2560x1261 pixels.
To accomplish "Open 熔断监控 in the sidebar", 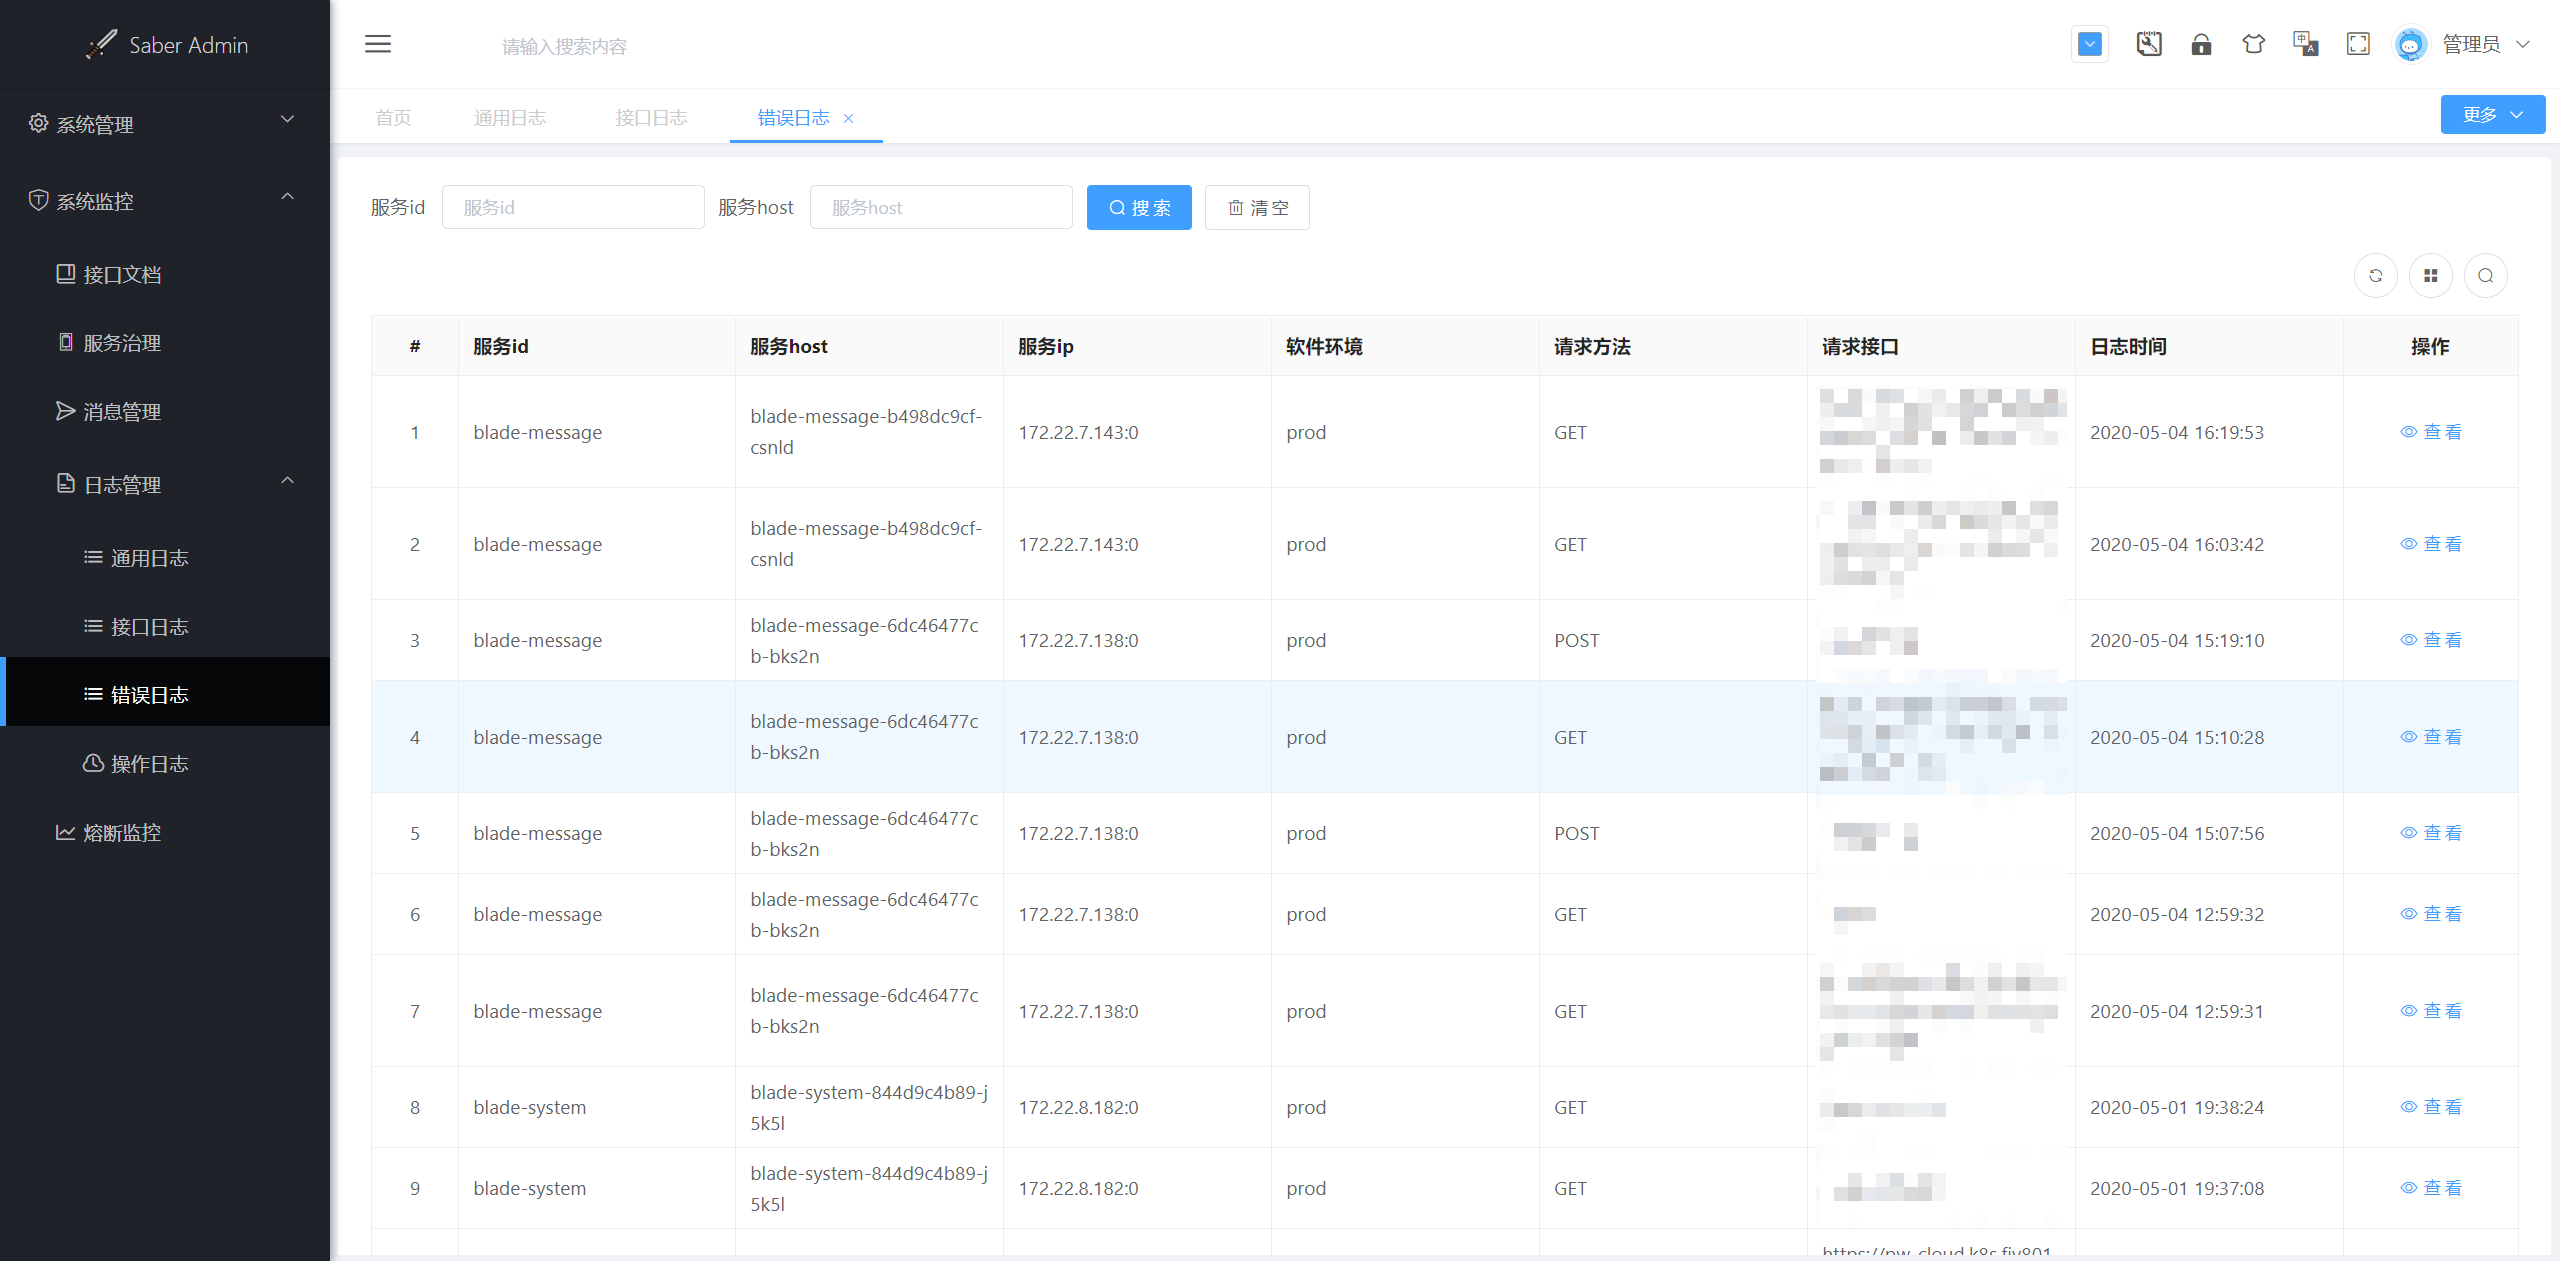I will point(122,833).
